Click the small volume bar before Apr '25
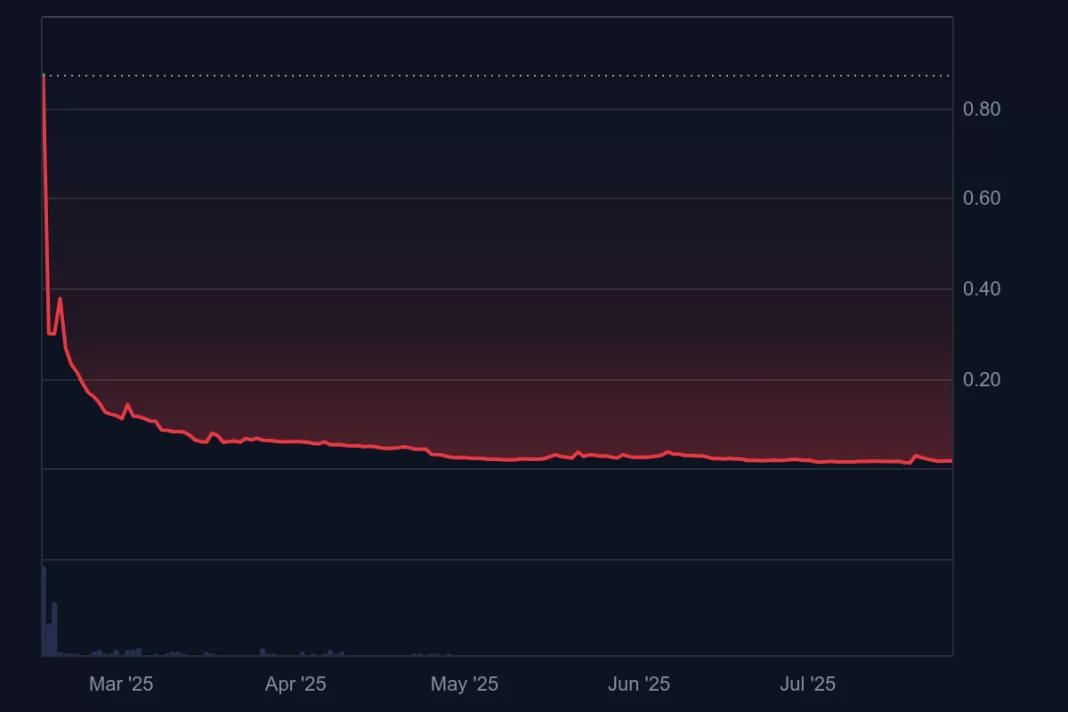1068x712 pixels. tap(262, 652)
